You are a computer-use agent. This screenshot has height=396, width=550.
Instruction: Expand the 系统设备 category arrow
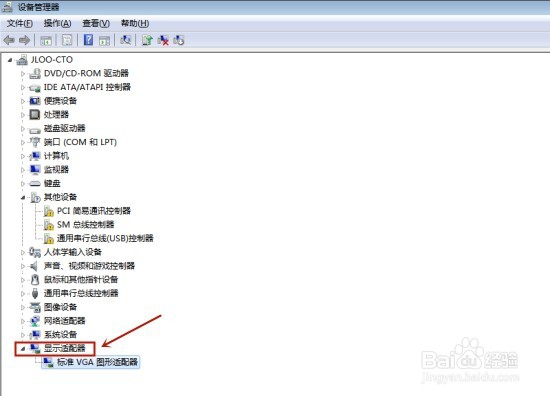pos(23,335)
